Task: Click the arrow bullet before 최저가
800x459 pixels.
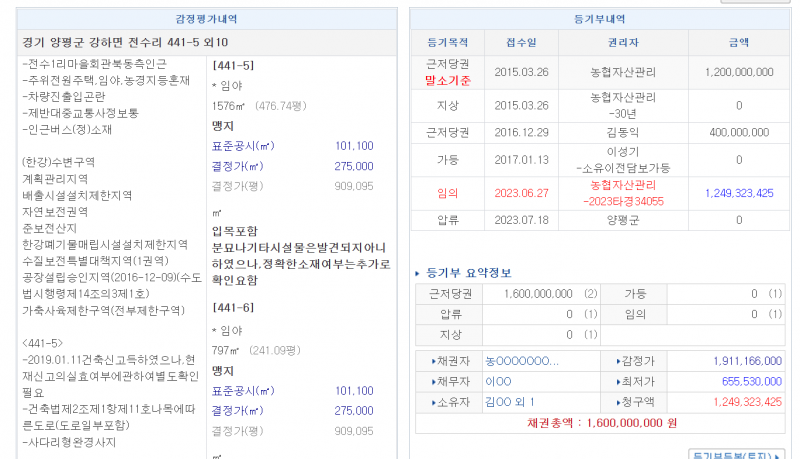Action: tap(620, 381)
